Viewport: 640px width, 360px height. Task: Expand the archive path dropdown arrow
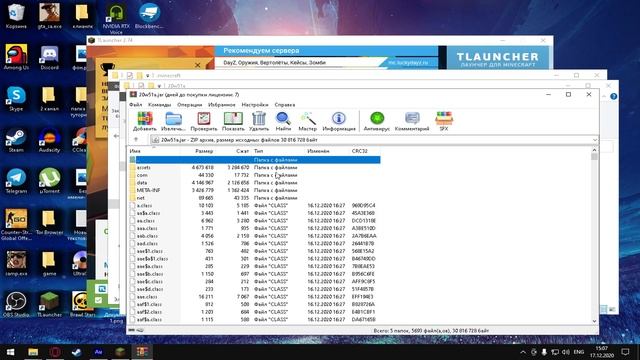(x=595, y=140)
